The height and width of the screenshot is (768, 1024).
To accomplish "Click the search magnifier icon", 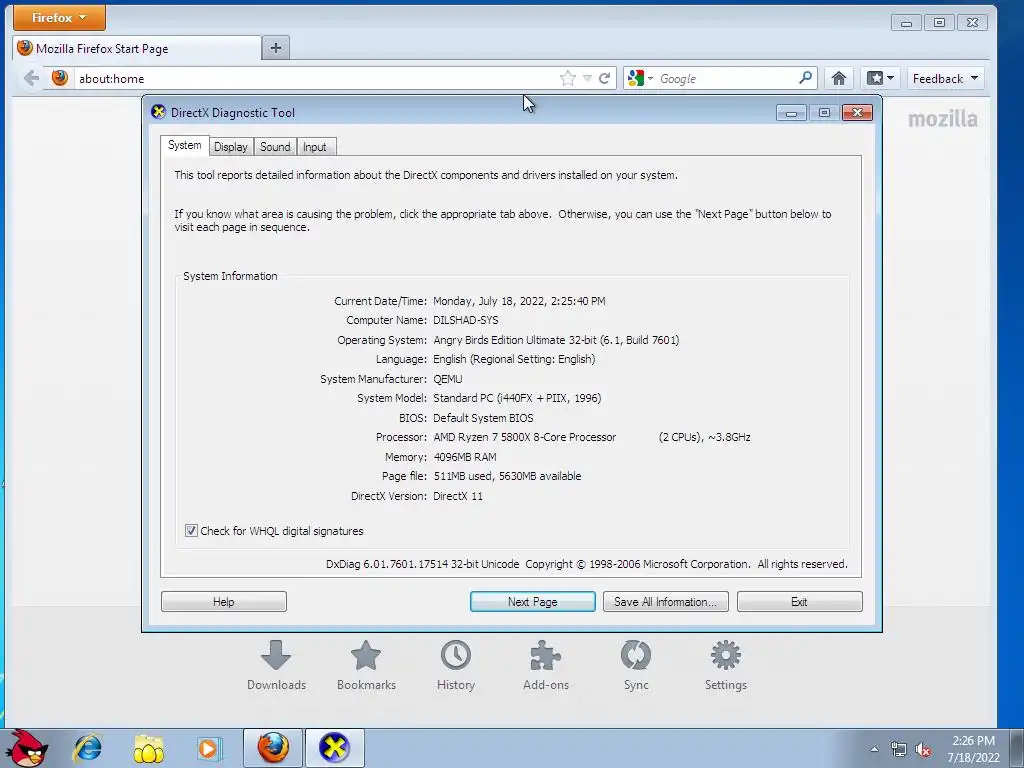I will pos(806,78).
